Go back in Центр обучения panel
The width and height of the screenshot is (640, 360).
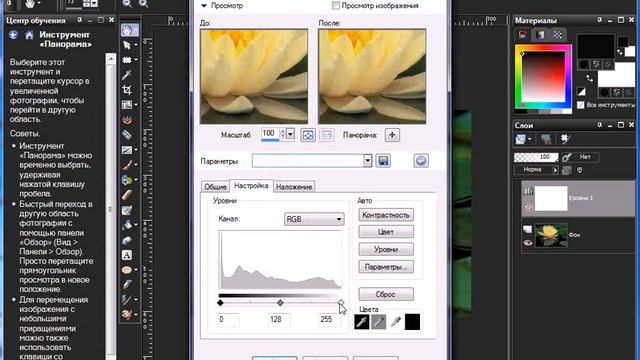point(13,35)
